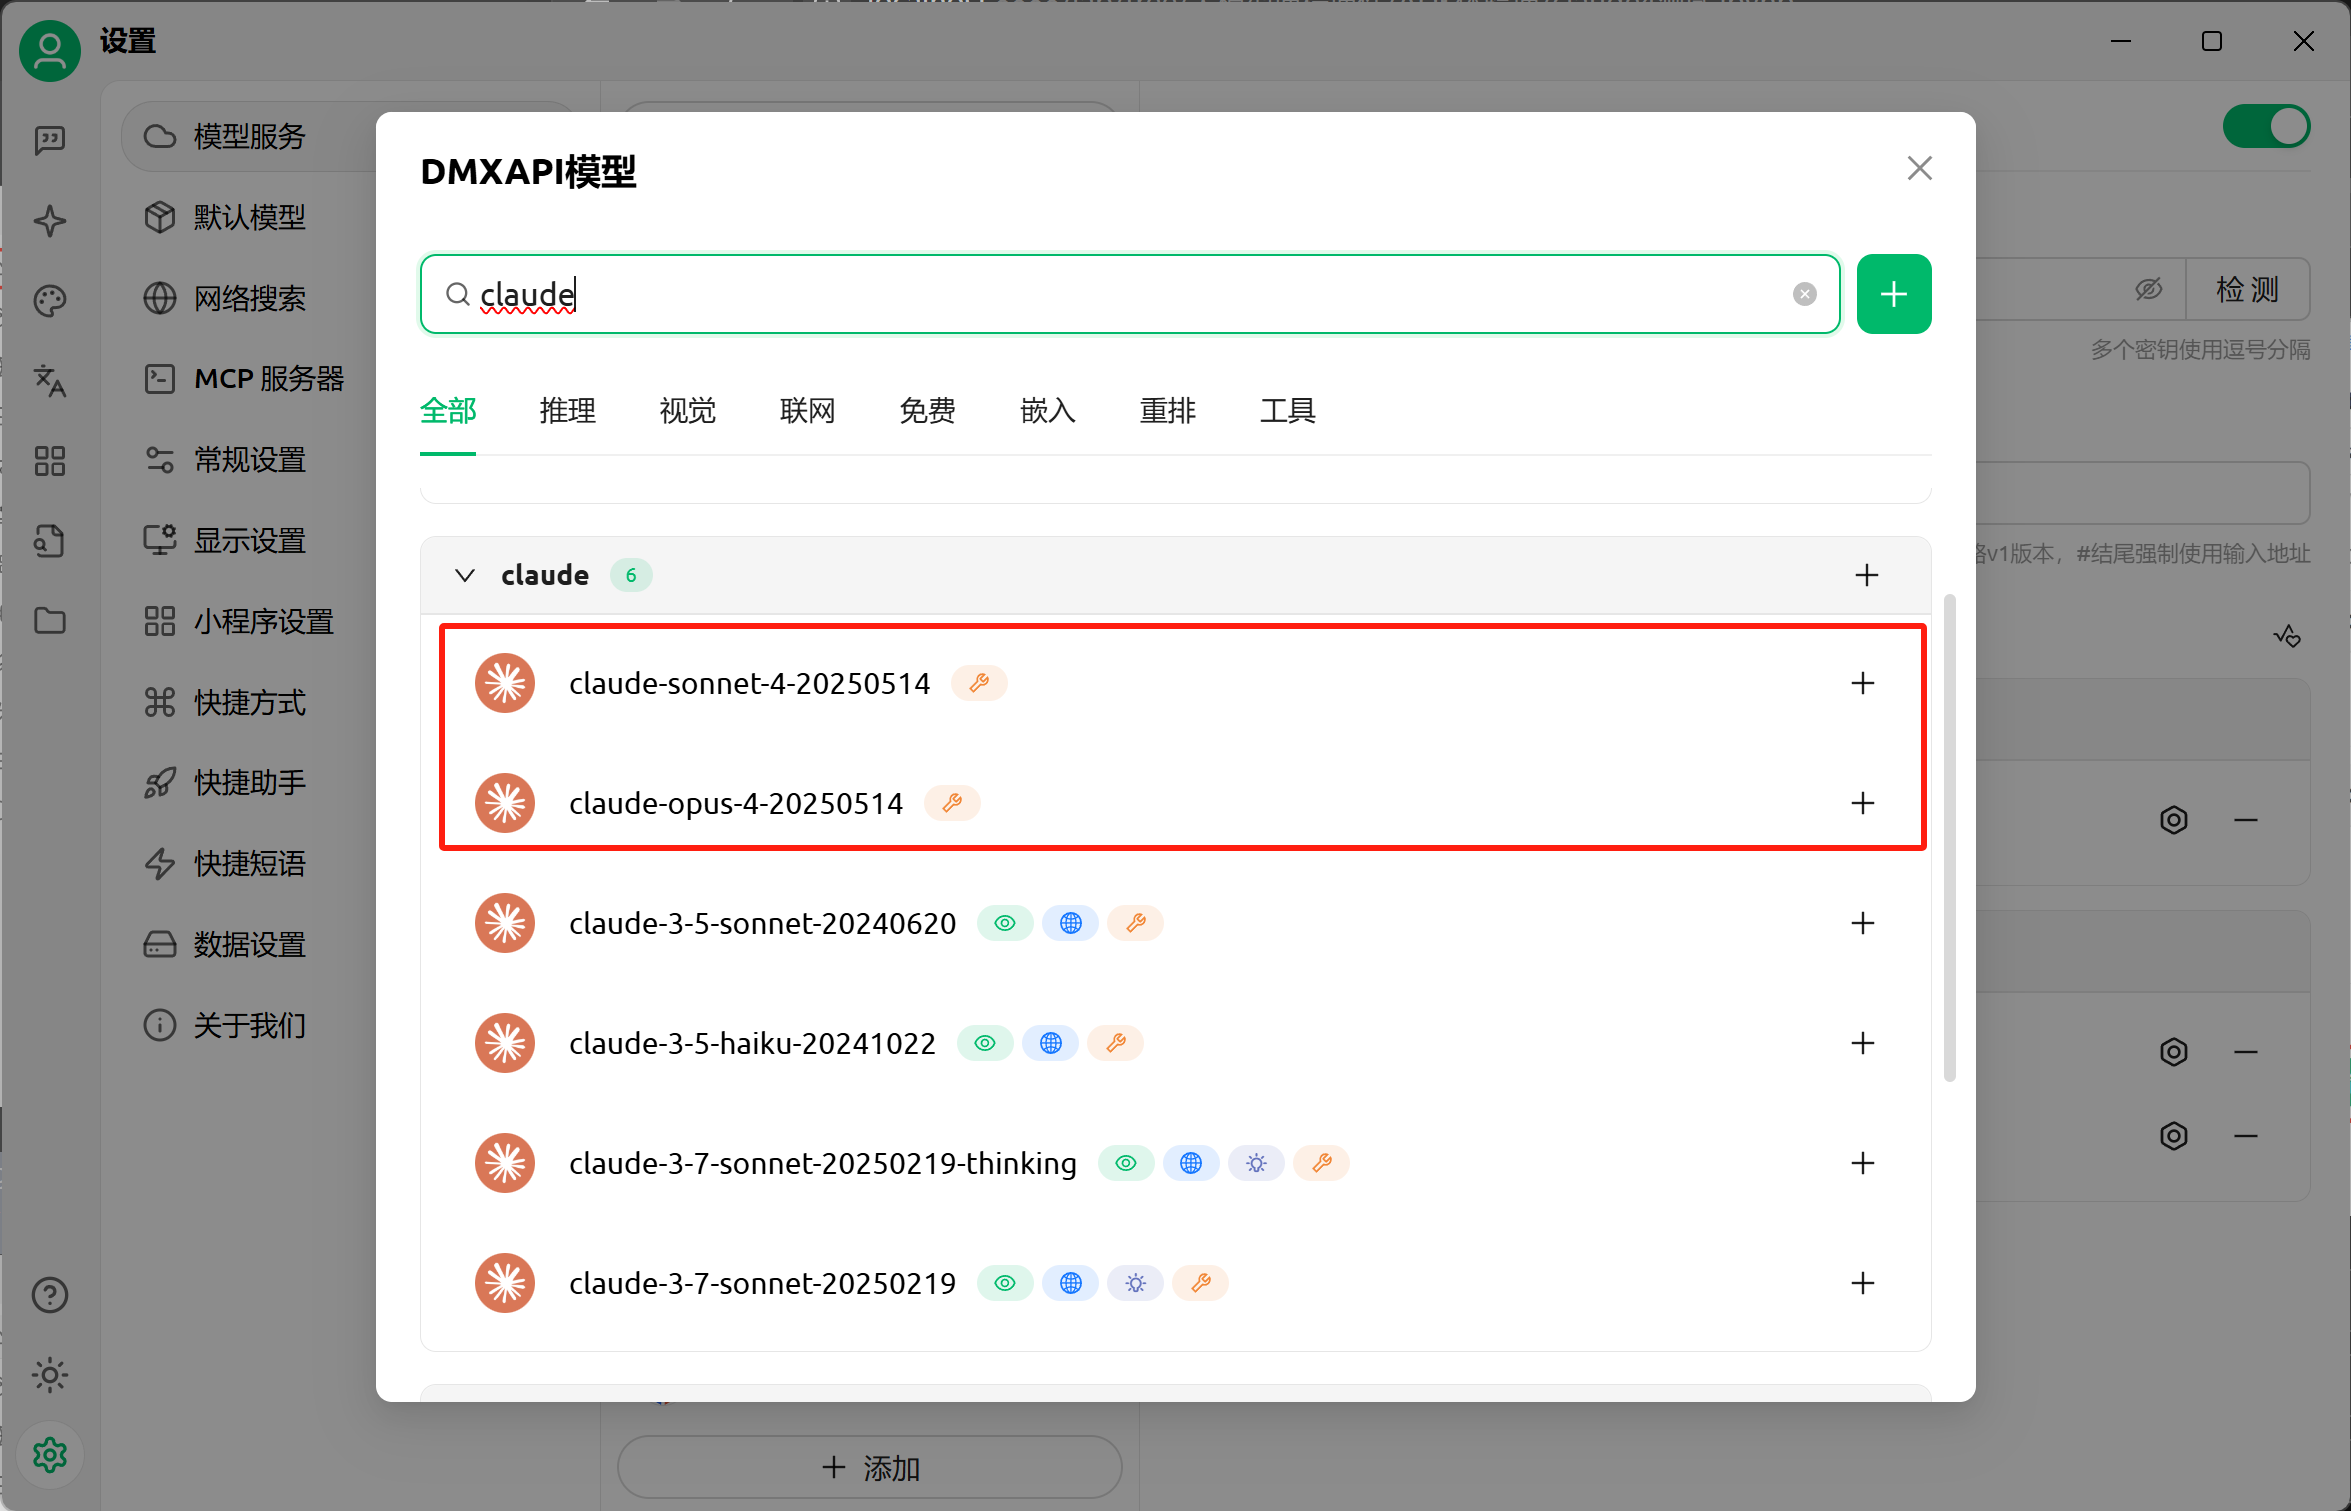The image size is (2351, 1511).
Task: Click claude-3-7-sonnet-20250219-thinking model name
Action: coord(823,1163)
